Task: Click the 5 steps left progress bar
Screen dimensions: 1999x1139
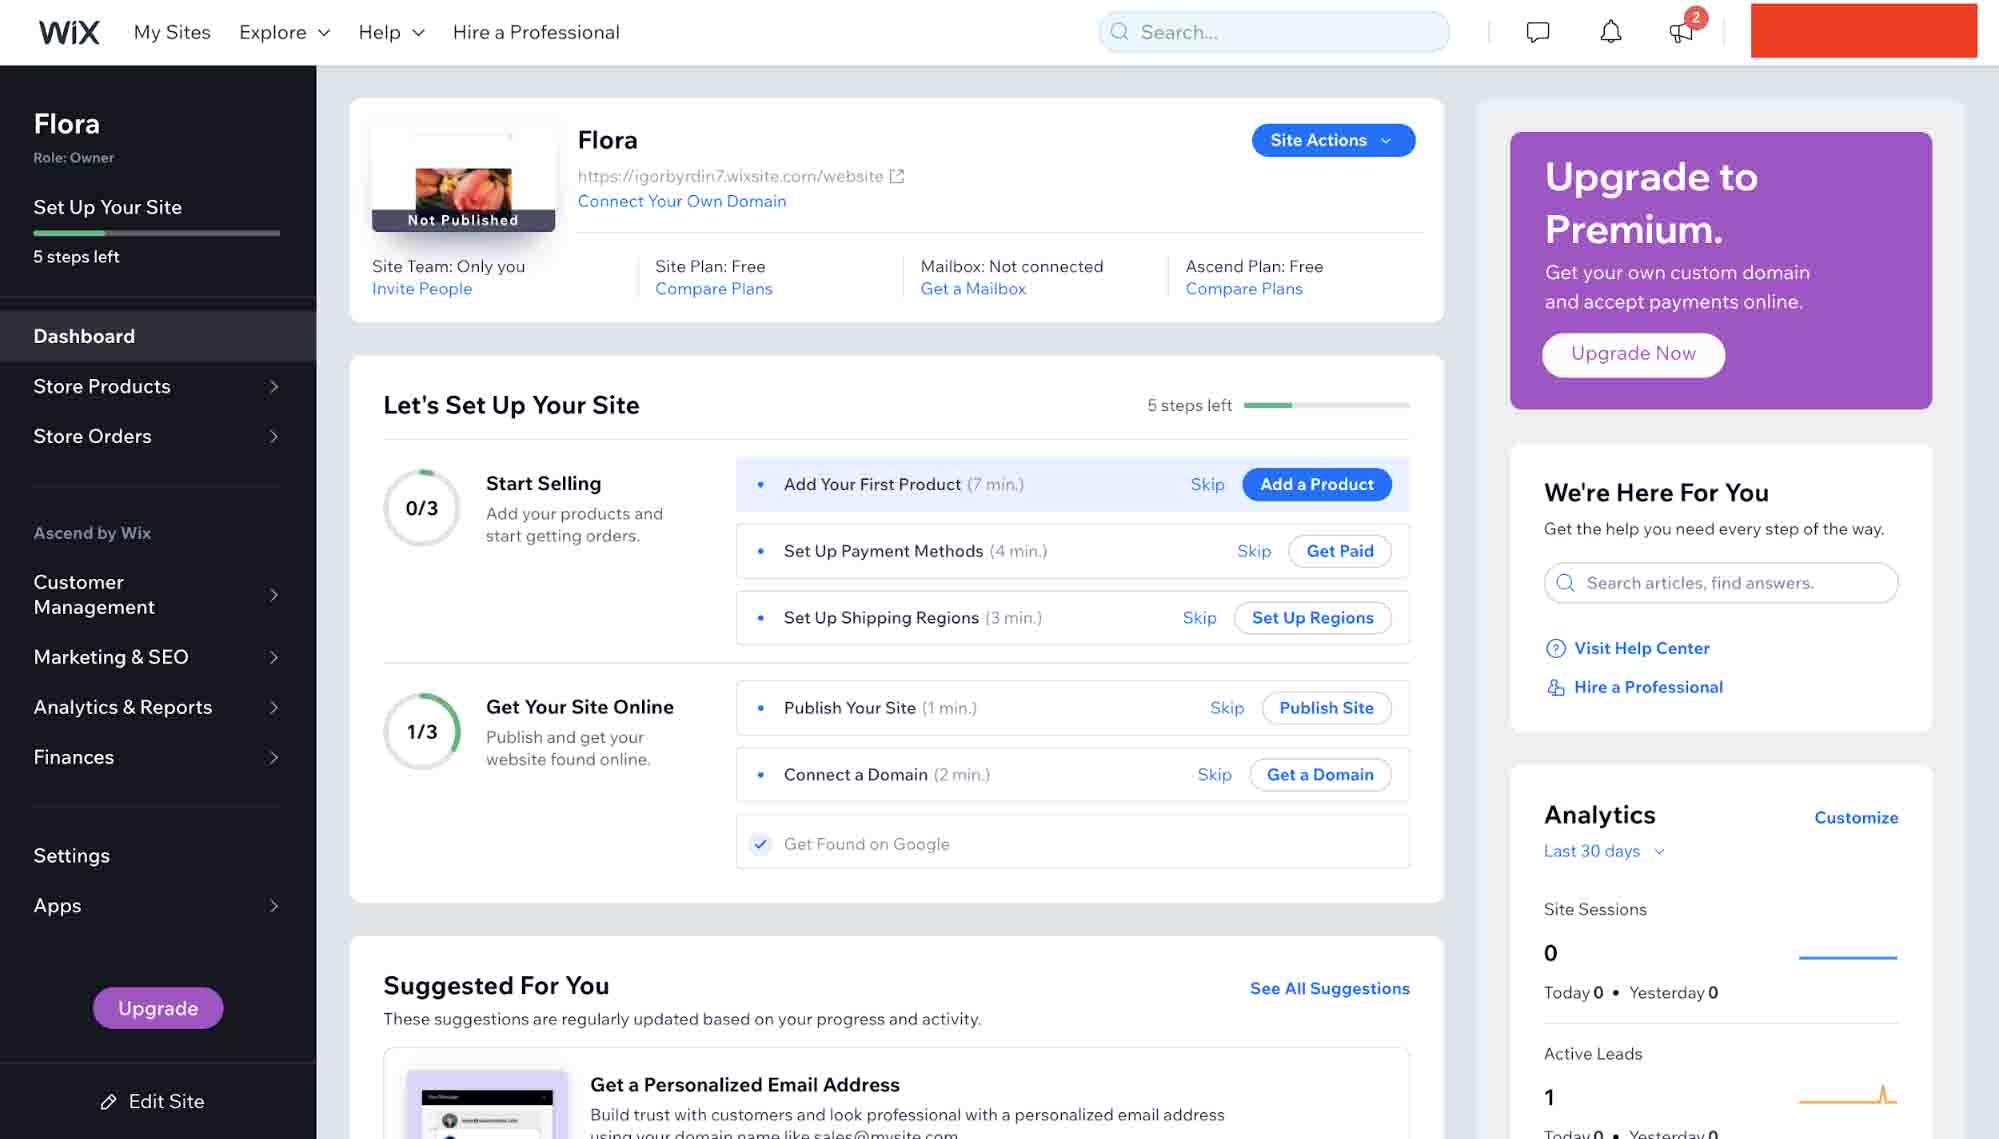Action: 1326,405
